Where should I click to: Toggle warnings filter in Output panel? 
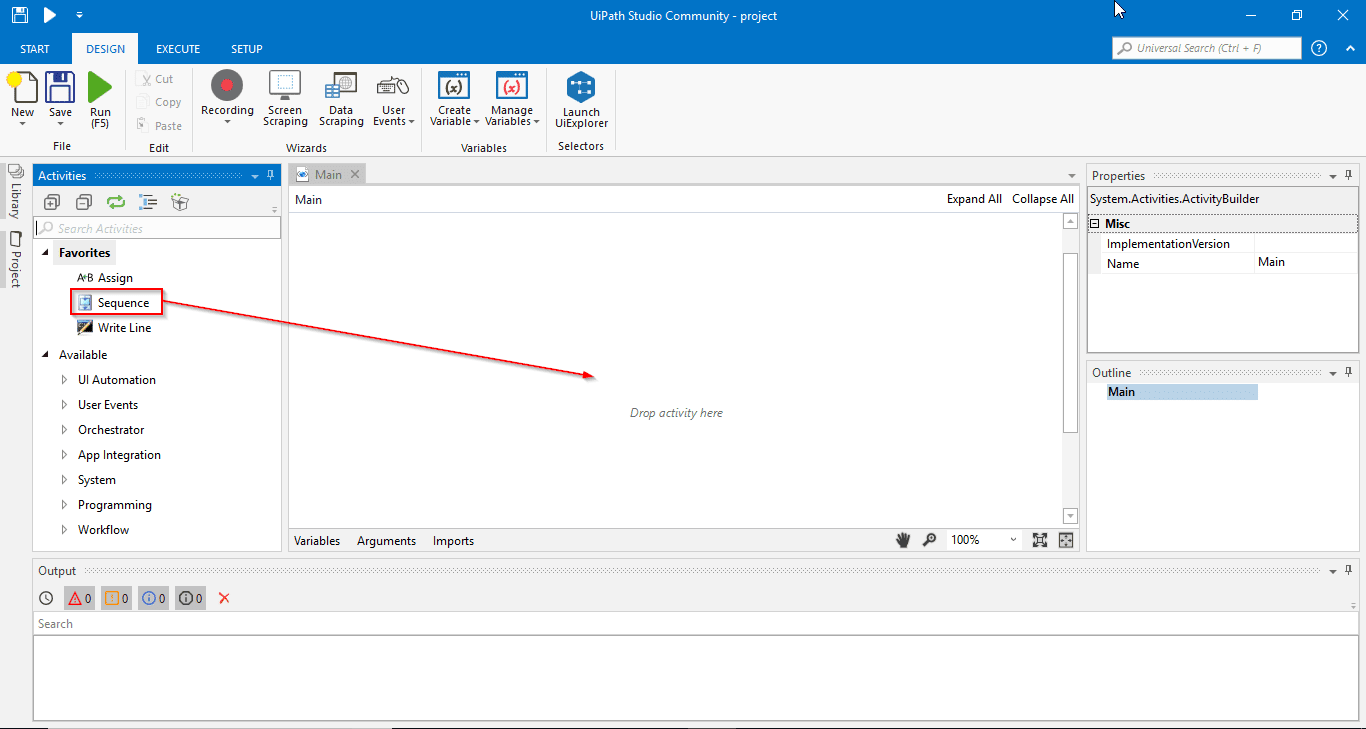(115, 597)
